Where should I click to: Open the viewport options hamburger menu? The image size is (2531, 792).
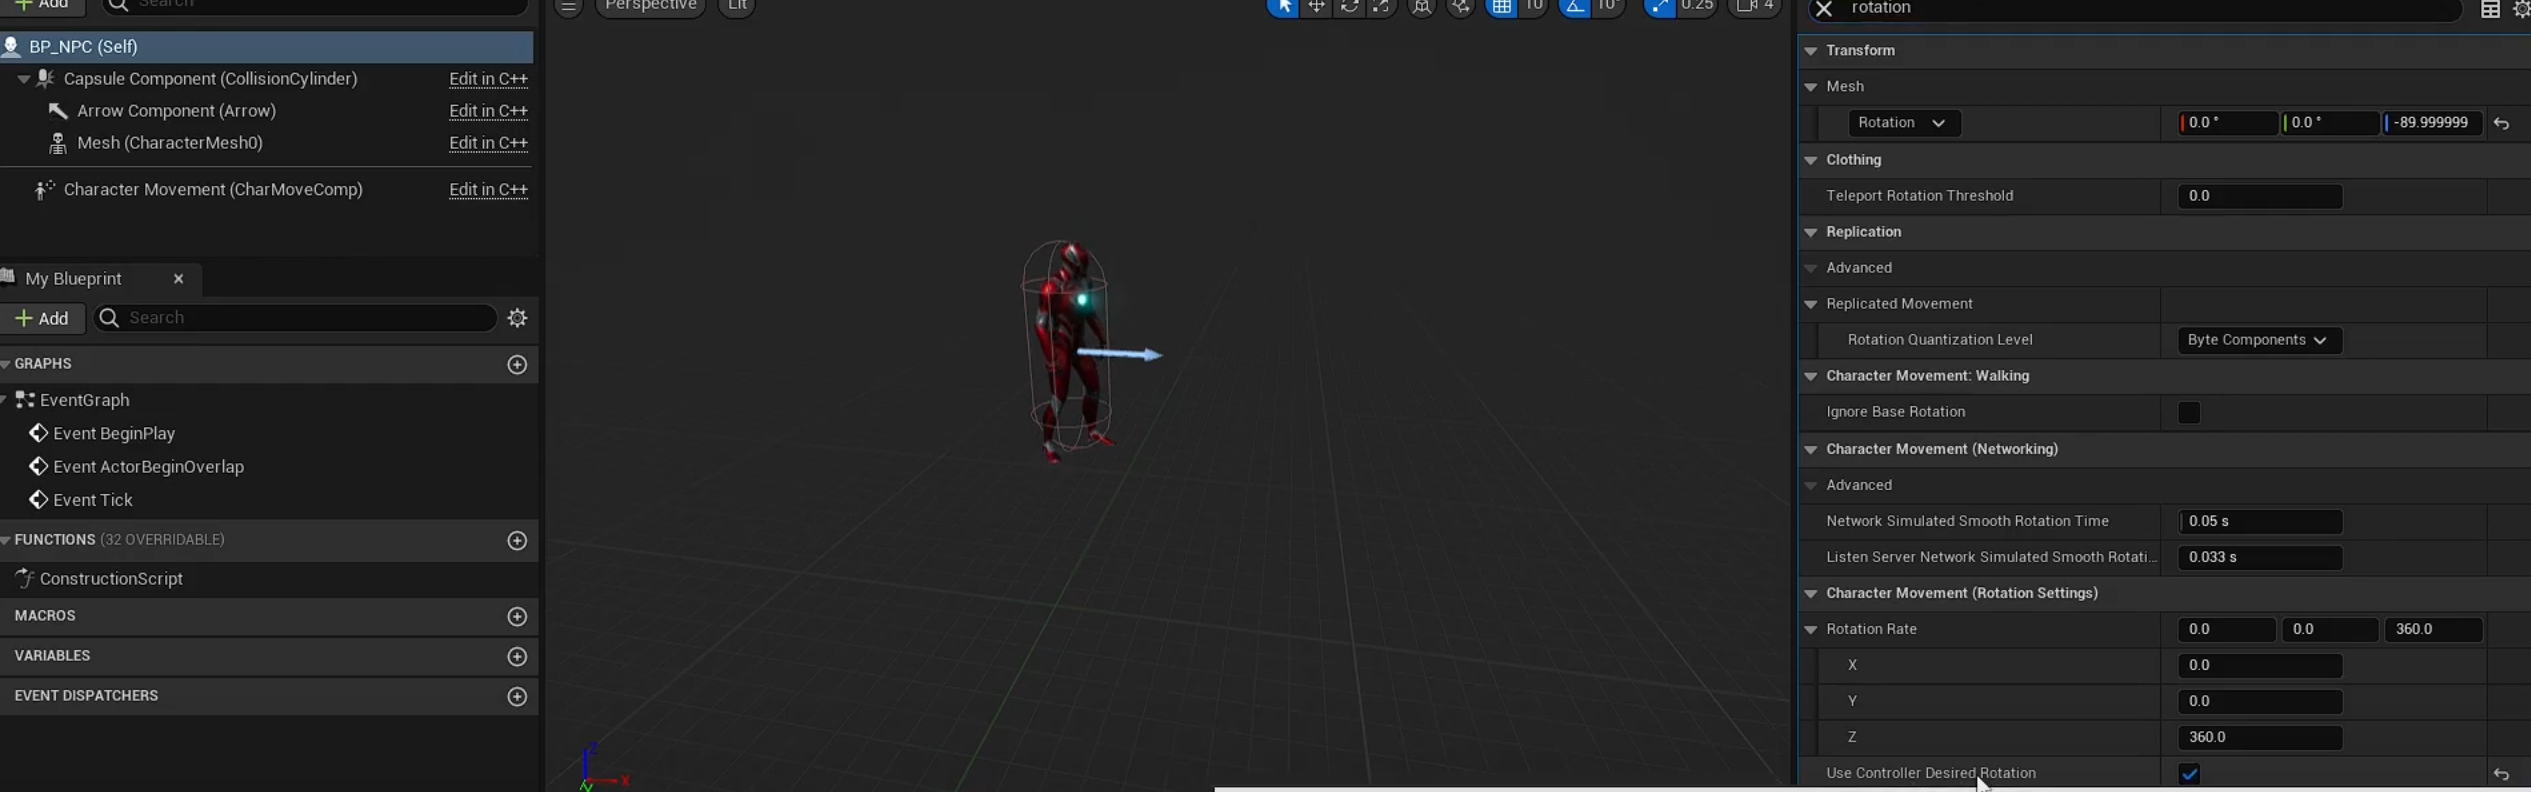(568, 7)
